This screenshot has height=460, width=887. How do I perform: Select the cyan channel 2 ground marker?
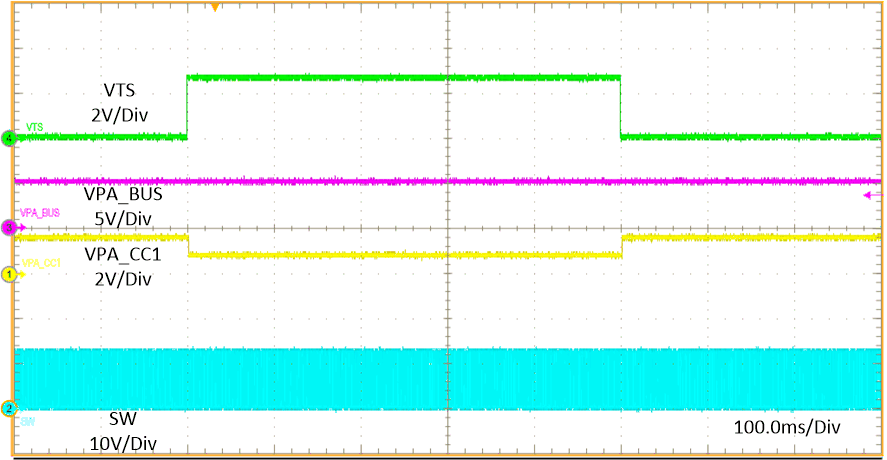click(x=9, y=408)
